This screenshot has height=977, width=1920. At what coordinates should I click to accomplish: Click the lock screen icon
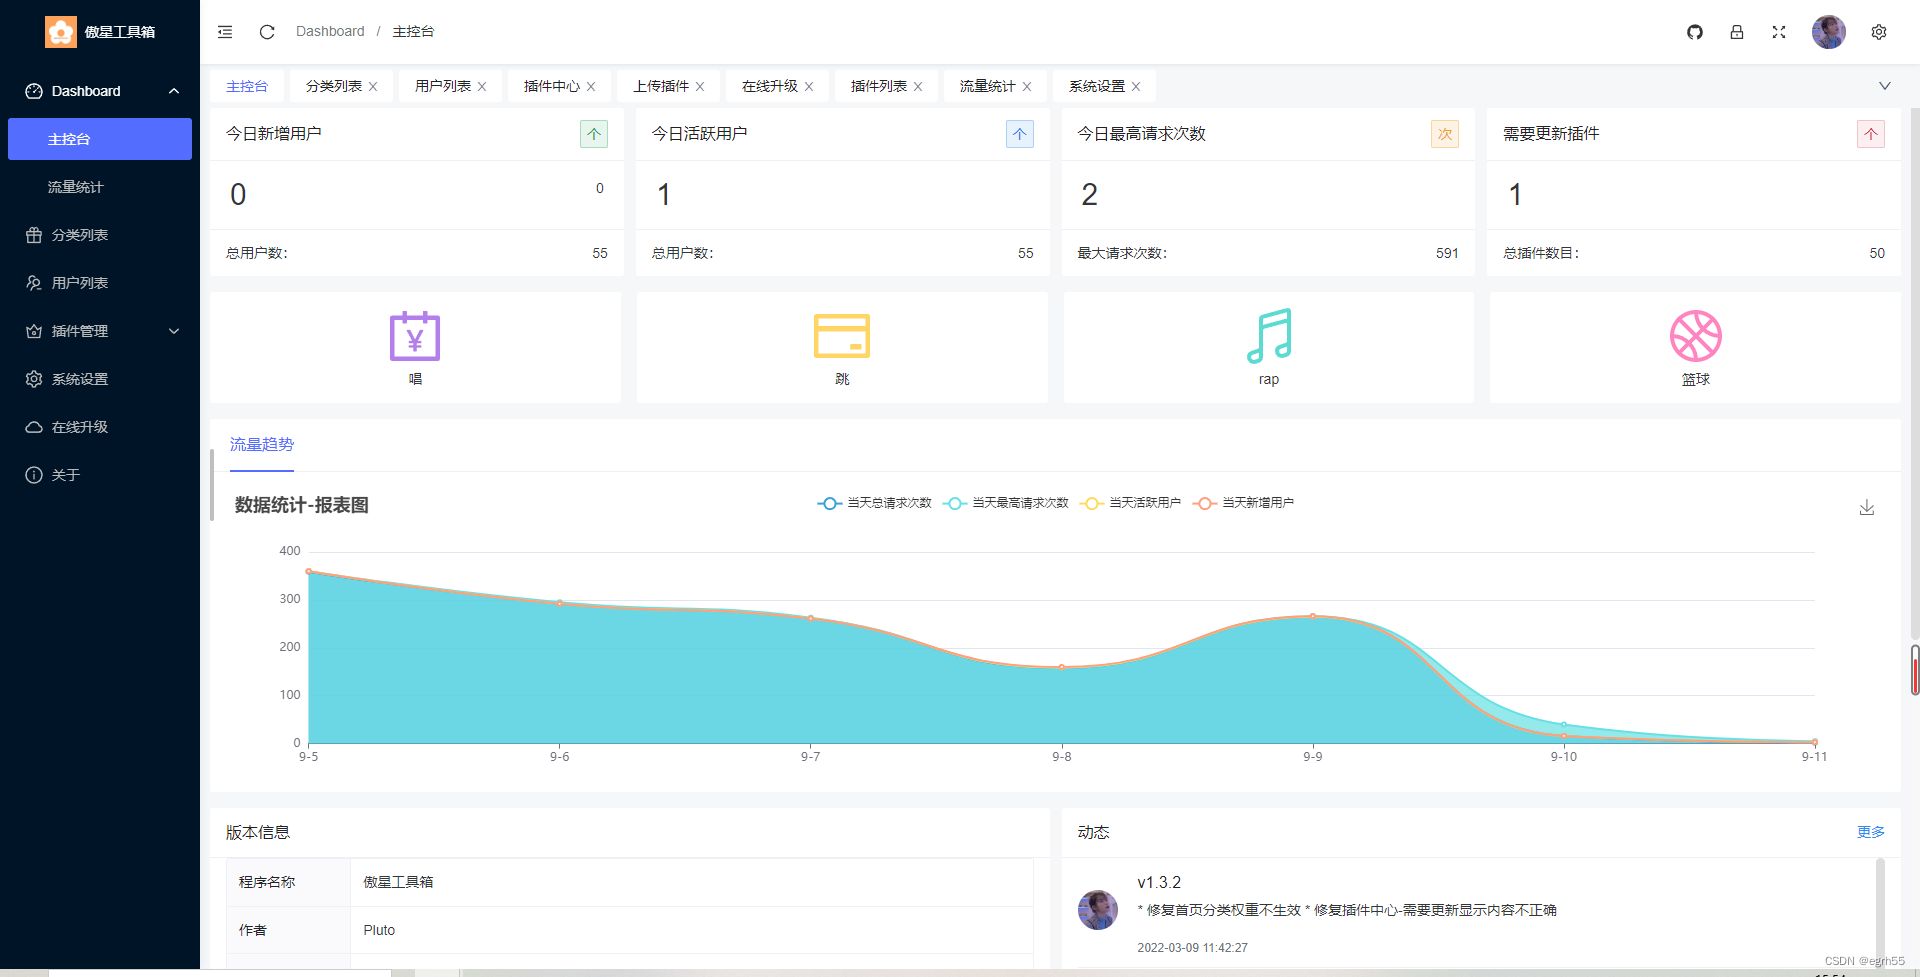pyautogui.click(x=1736, y=32)
